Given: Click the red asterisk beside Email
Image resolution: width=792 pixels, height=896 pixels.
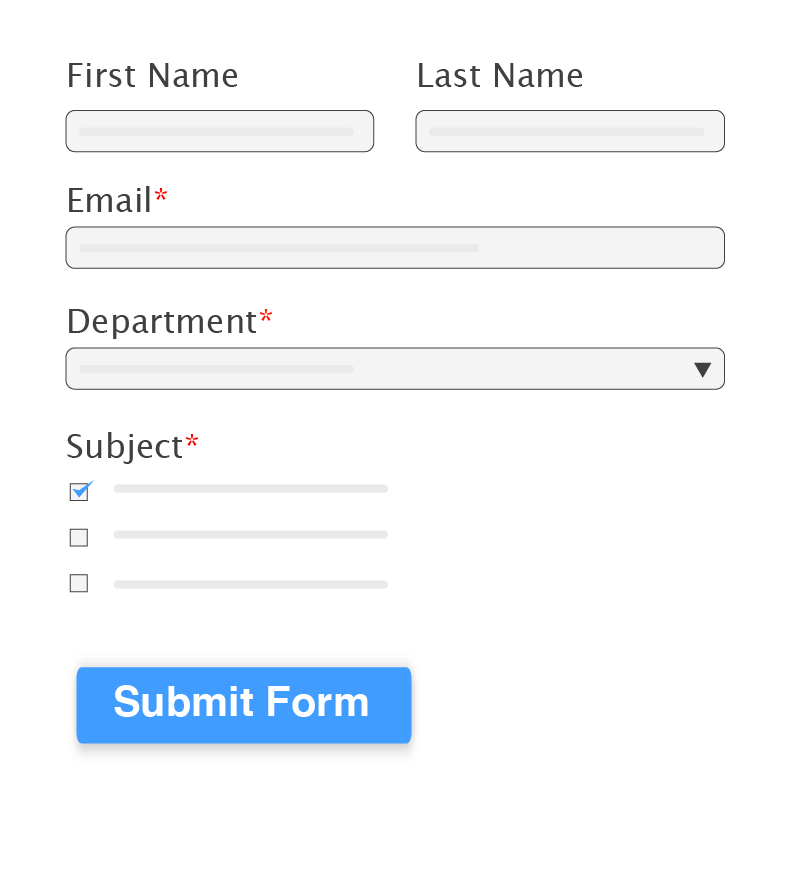Looking at the screenshot, I should click(161, 197).
